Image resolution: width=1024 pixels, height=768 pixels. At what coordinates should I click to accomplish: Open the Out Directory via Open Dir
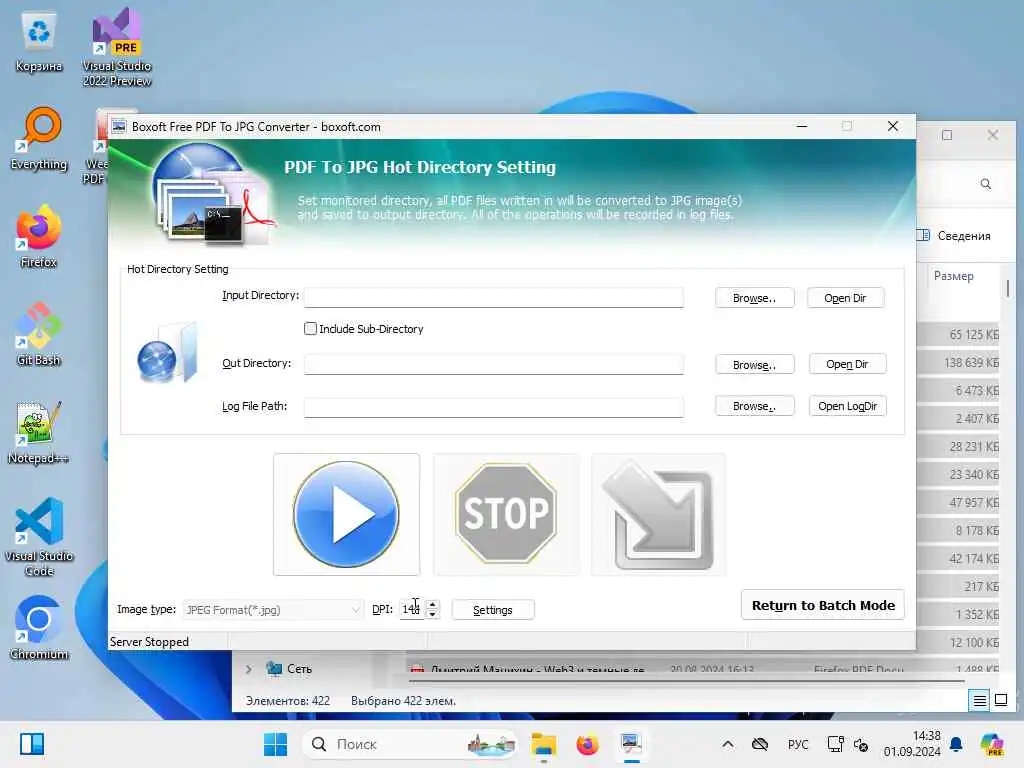pyautogui.click(x=847, y=364)
